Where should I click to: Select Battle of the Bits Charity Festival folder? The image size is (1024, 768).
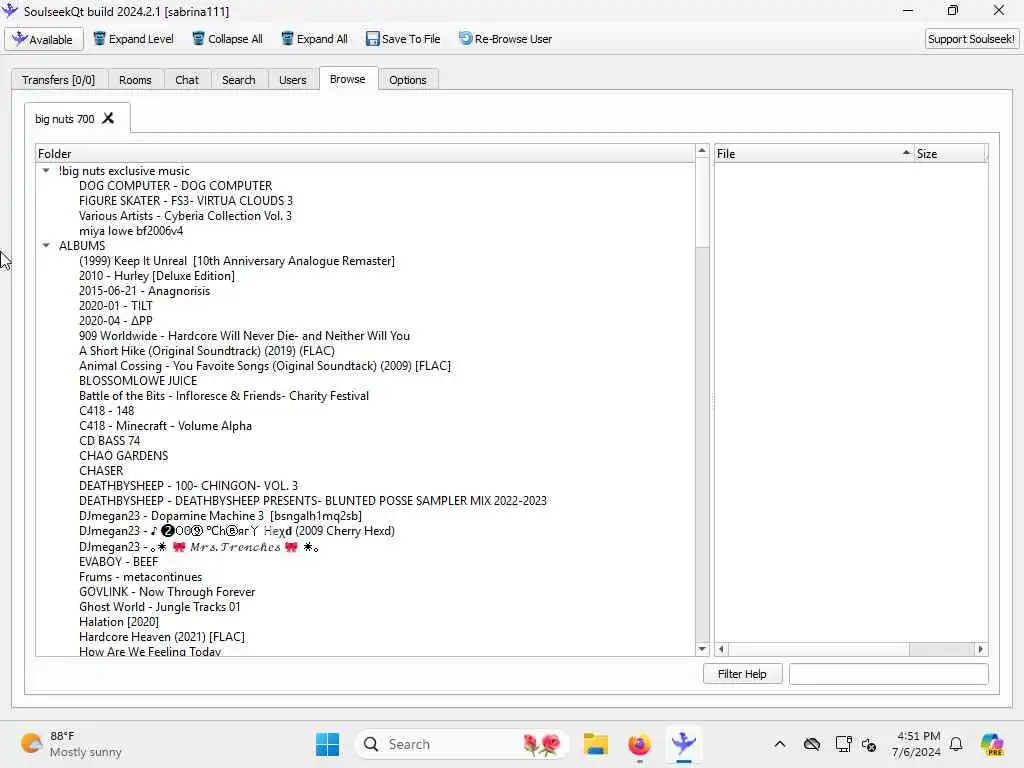tap(224, 396)
